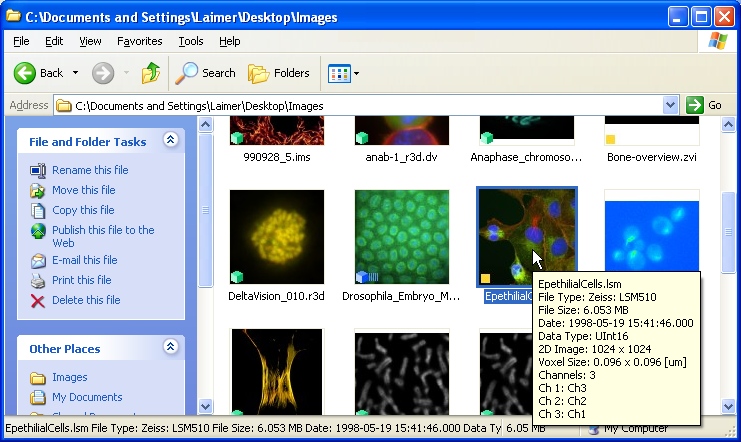Click the Images folder icon in Other Places
The image size is (741, 442).
click(x=38, y=378)
